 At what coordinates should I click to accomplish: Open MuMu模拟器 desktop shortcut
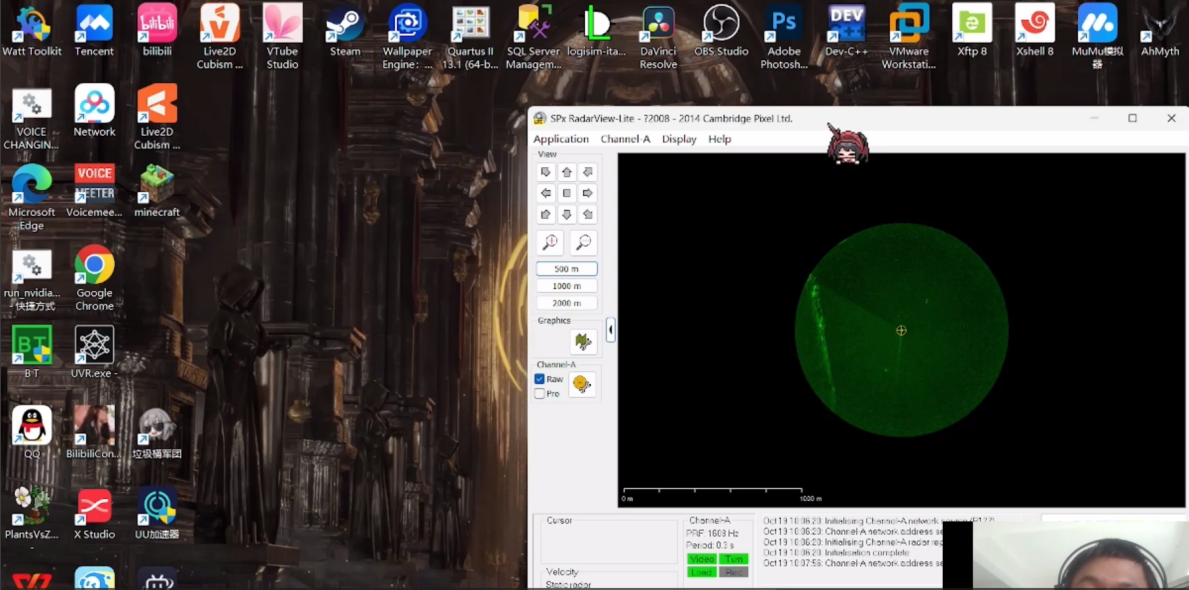click(1097, 36)
